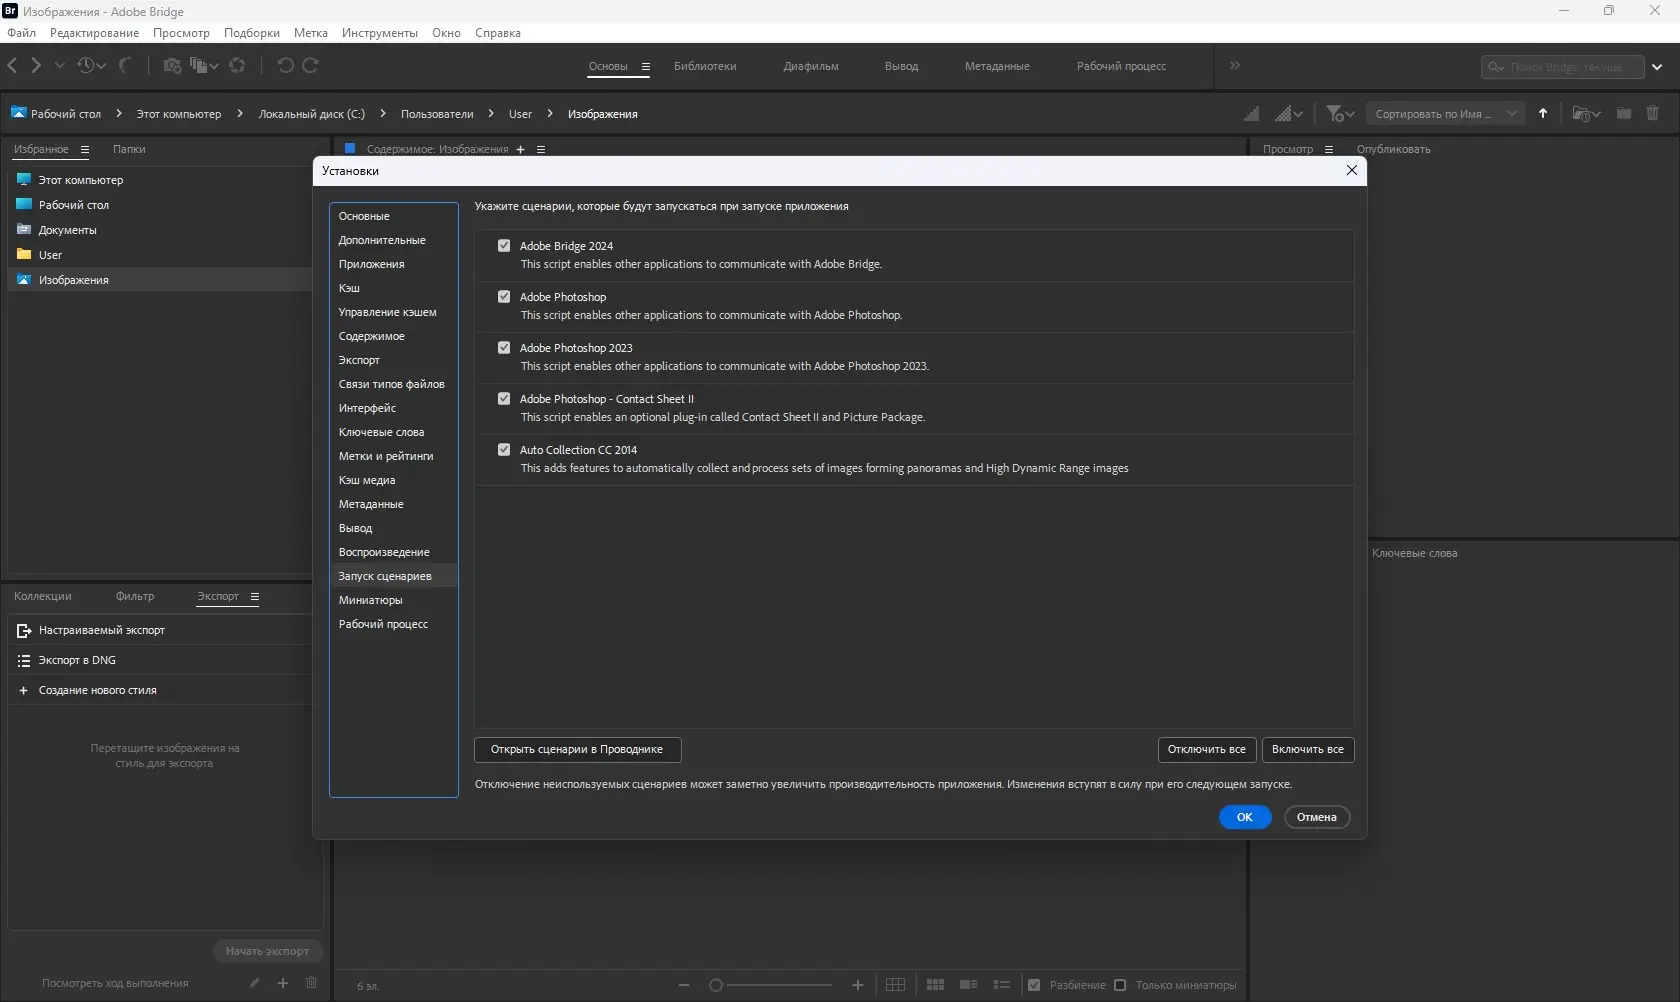Uncheck the Contact Sheet II script
Image resolution: width=1680 pixels, height=1002 pixels.
[x=504, y=399]
